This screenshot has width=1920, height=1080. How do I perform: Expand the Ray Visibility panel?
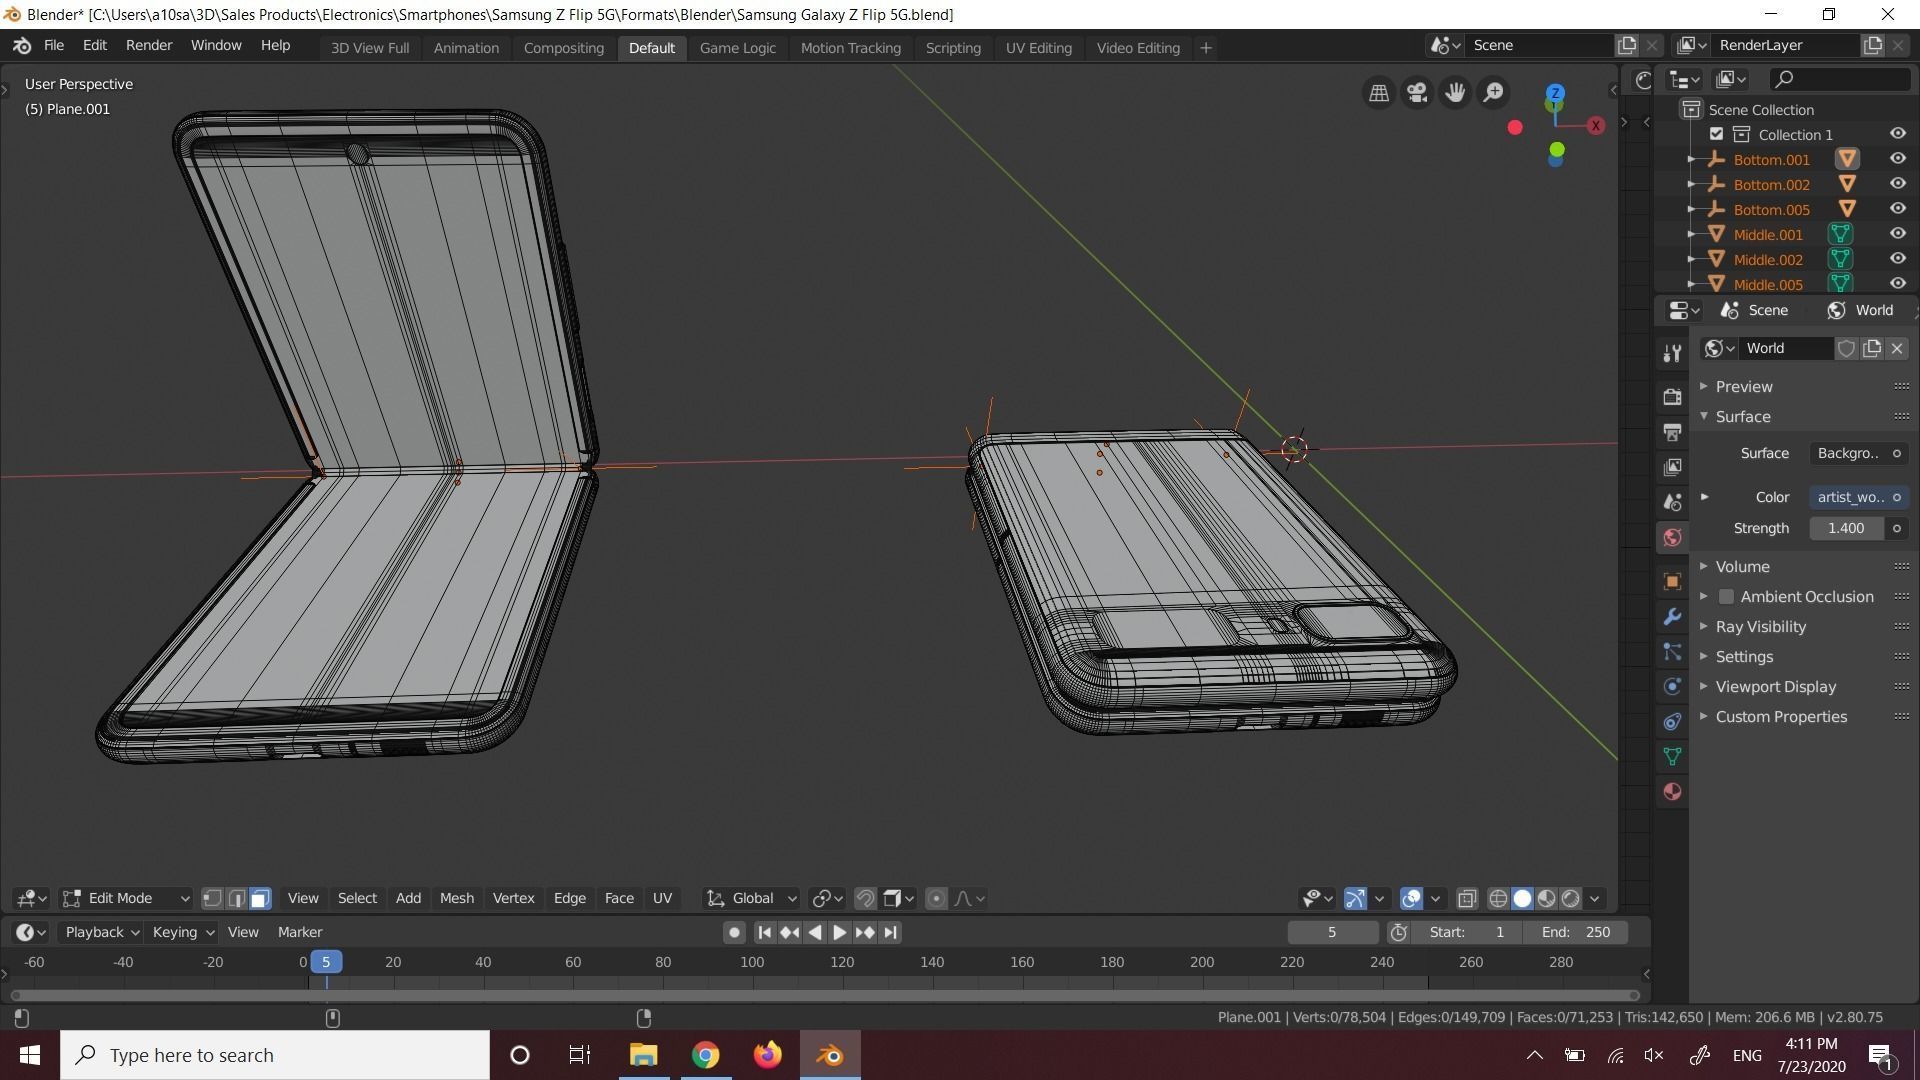[x=1760, y=627]
